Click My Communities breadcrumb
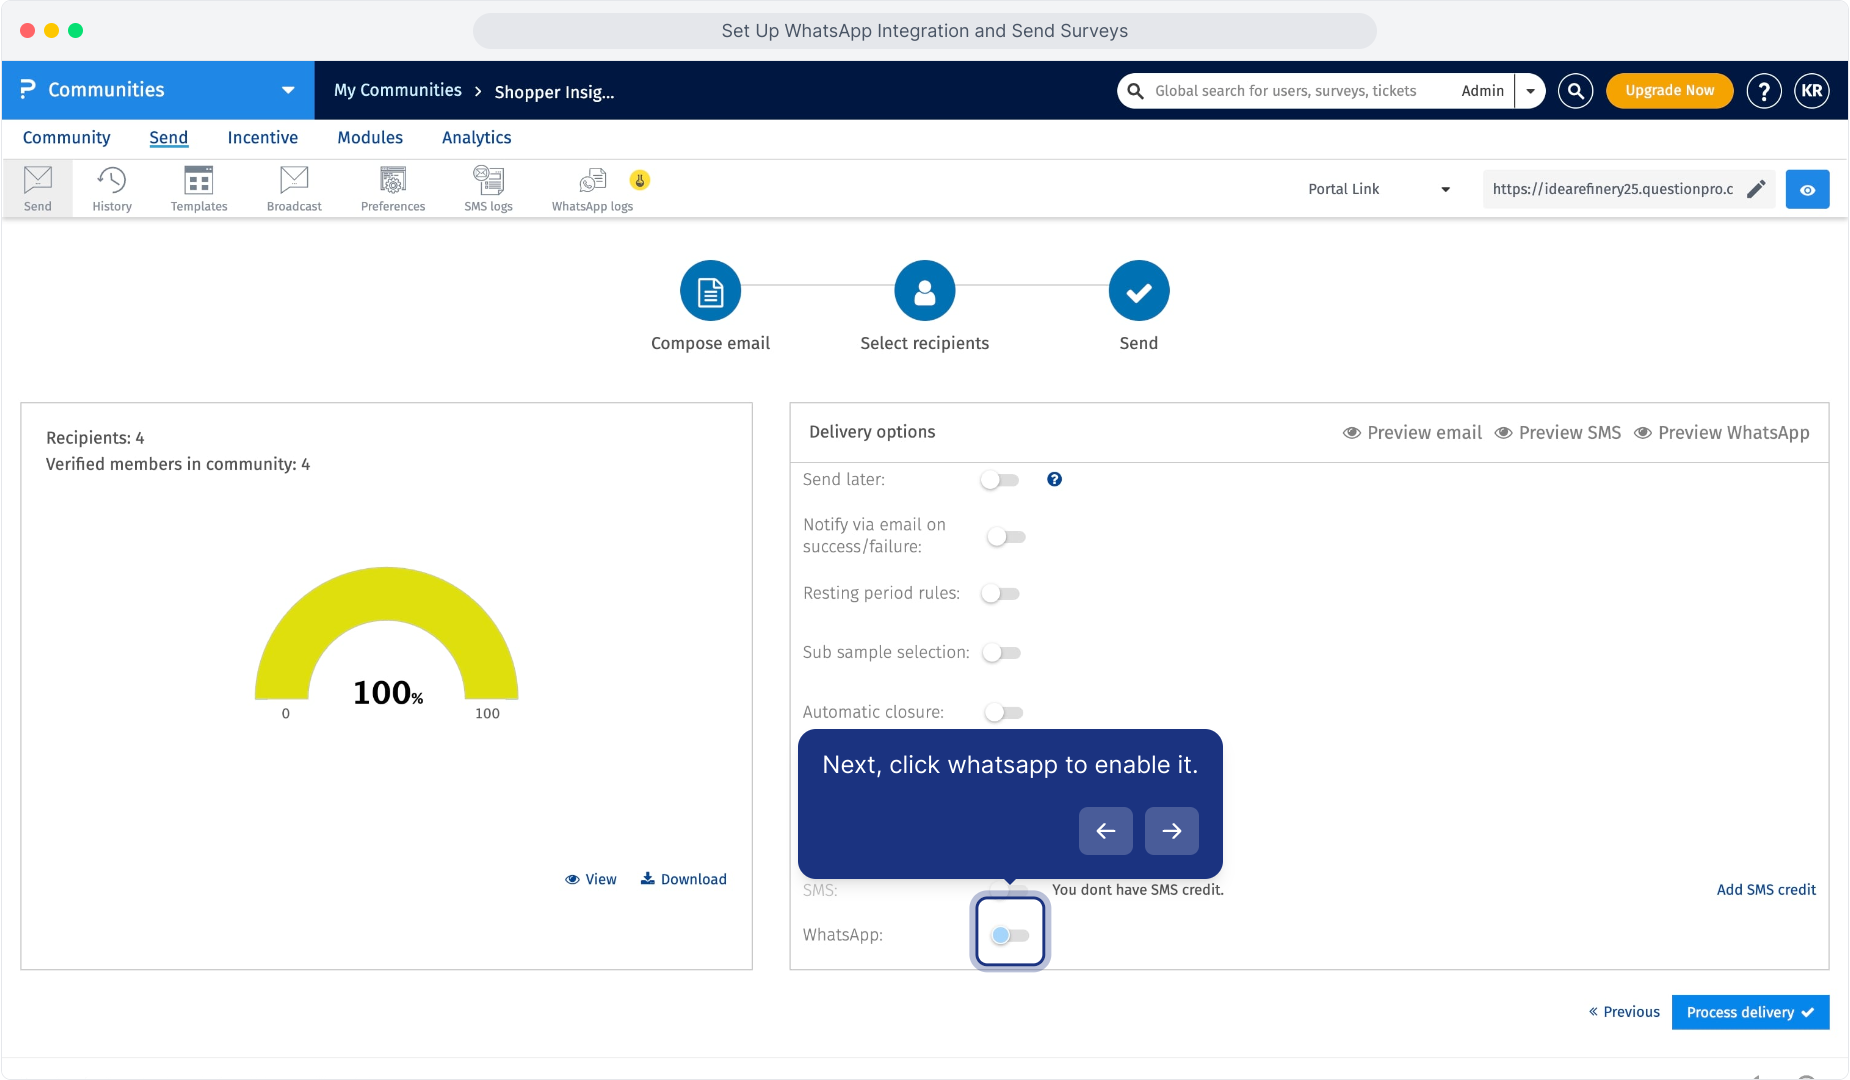This screenshot has width=1850, height=1080. click(x=398, y=90)
